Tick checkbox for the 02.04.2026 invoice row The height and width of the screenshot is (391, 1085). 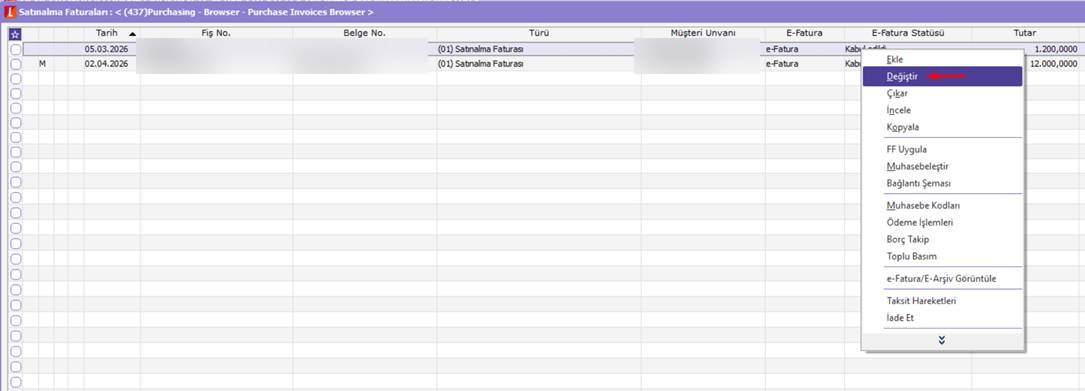[x=15, y=64]
